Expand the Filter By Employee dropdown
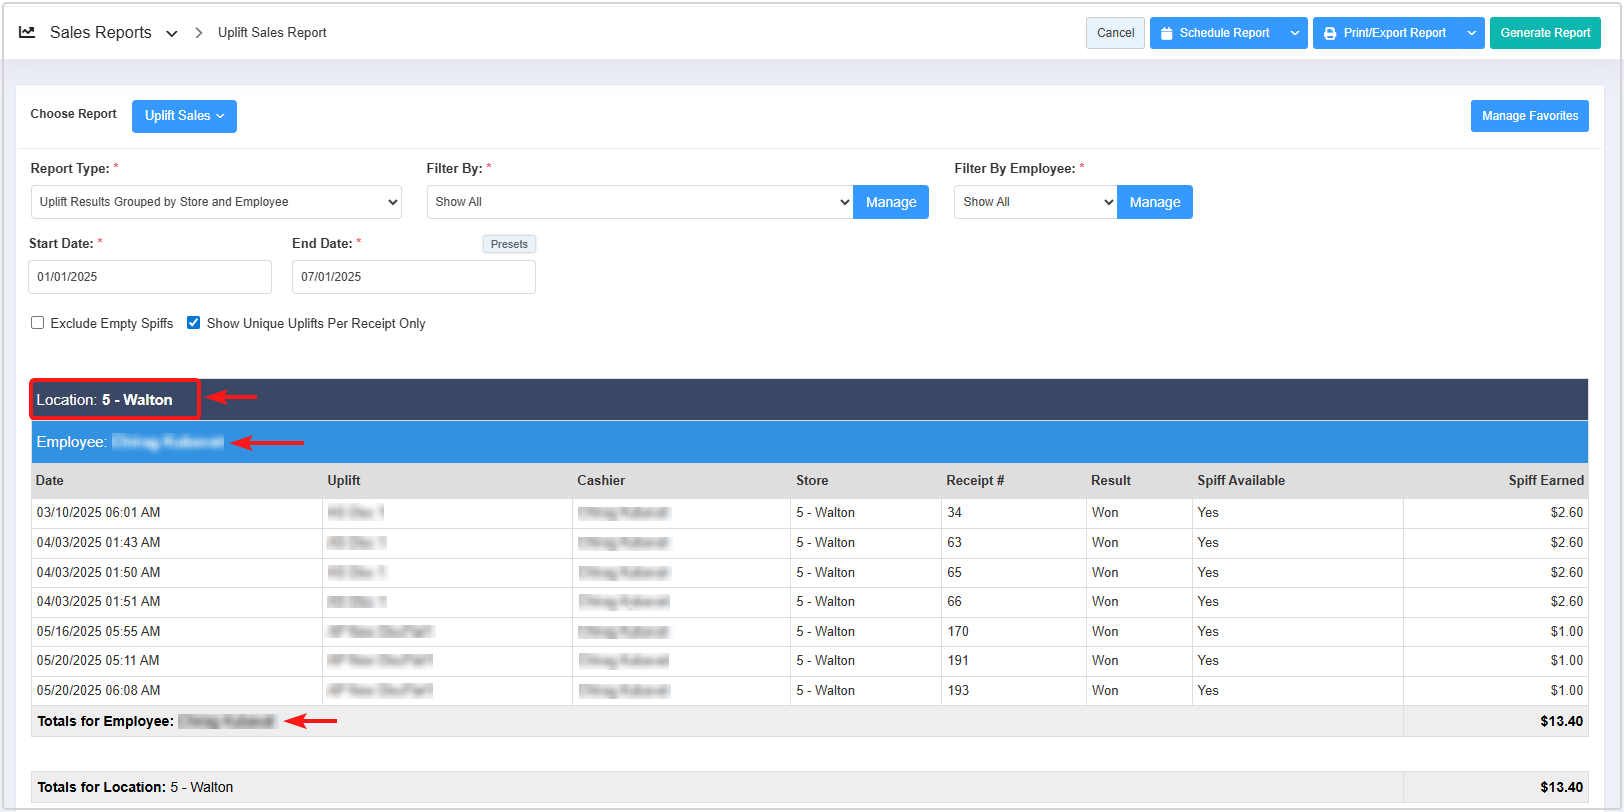This screenshot has height=812, width=1624. (x=1035, y=202)
